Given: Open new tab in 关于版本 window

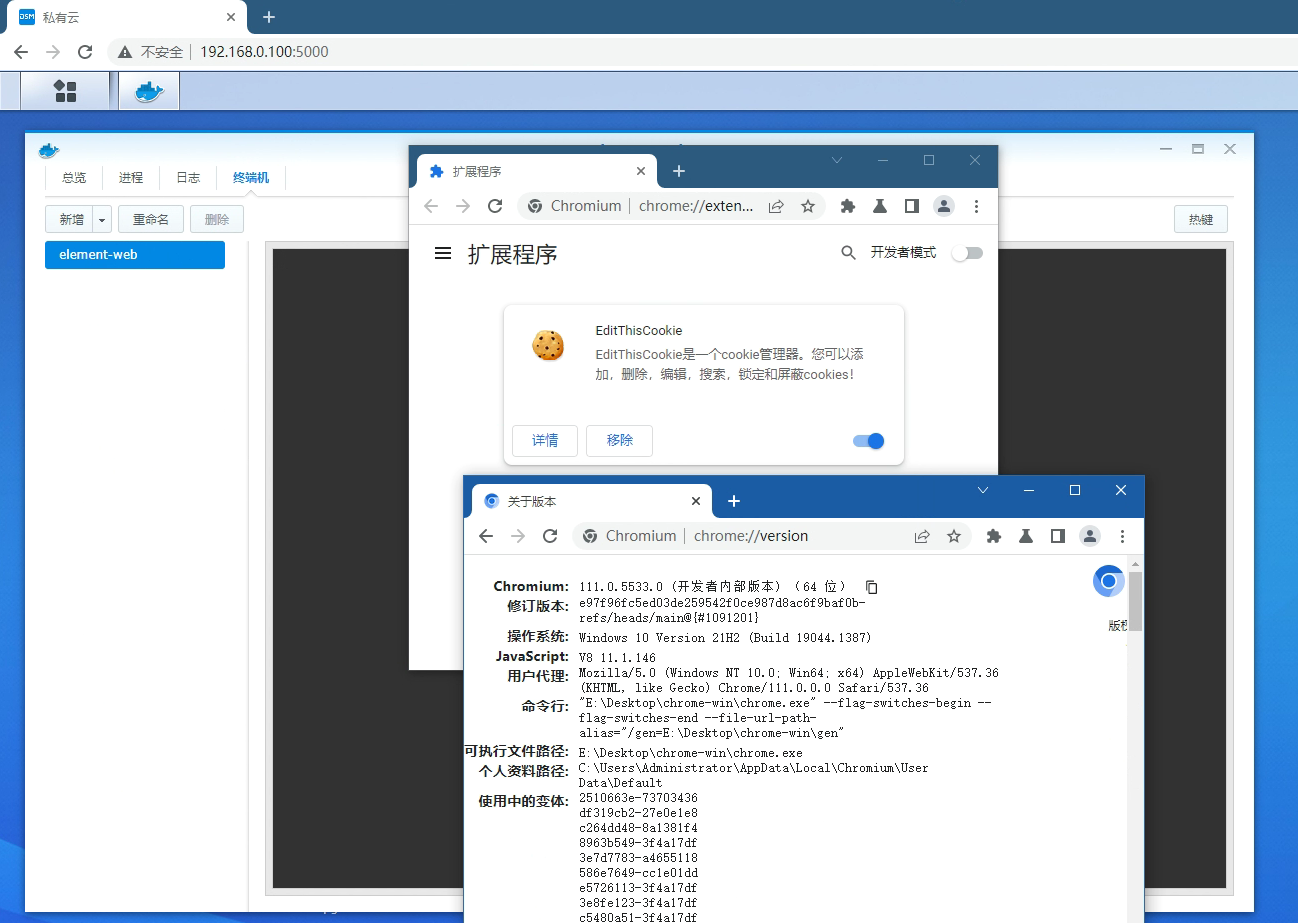Looking at the screenshot, I should click(x=734, y=501).
